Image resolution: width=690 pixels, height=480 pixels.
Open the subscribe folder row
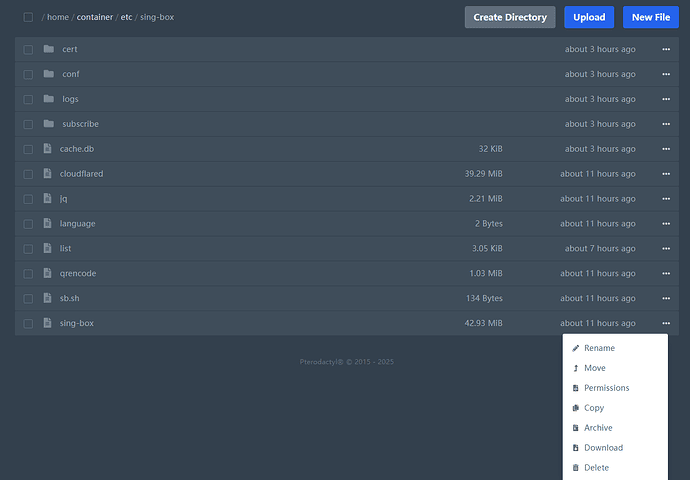click(x=80, y=124)
